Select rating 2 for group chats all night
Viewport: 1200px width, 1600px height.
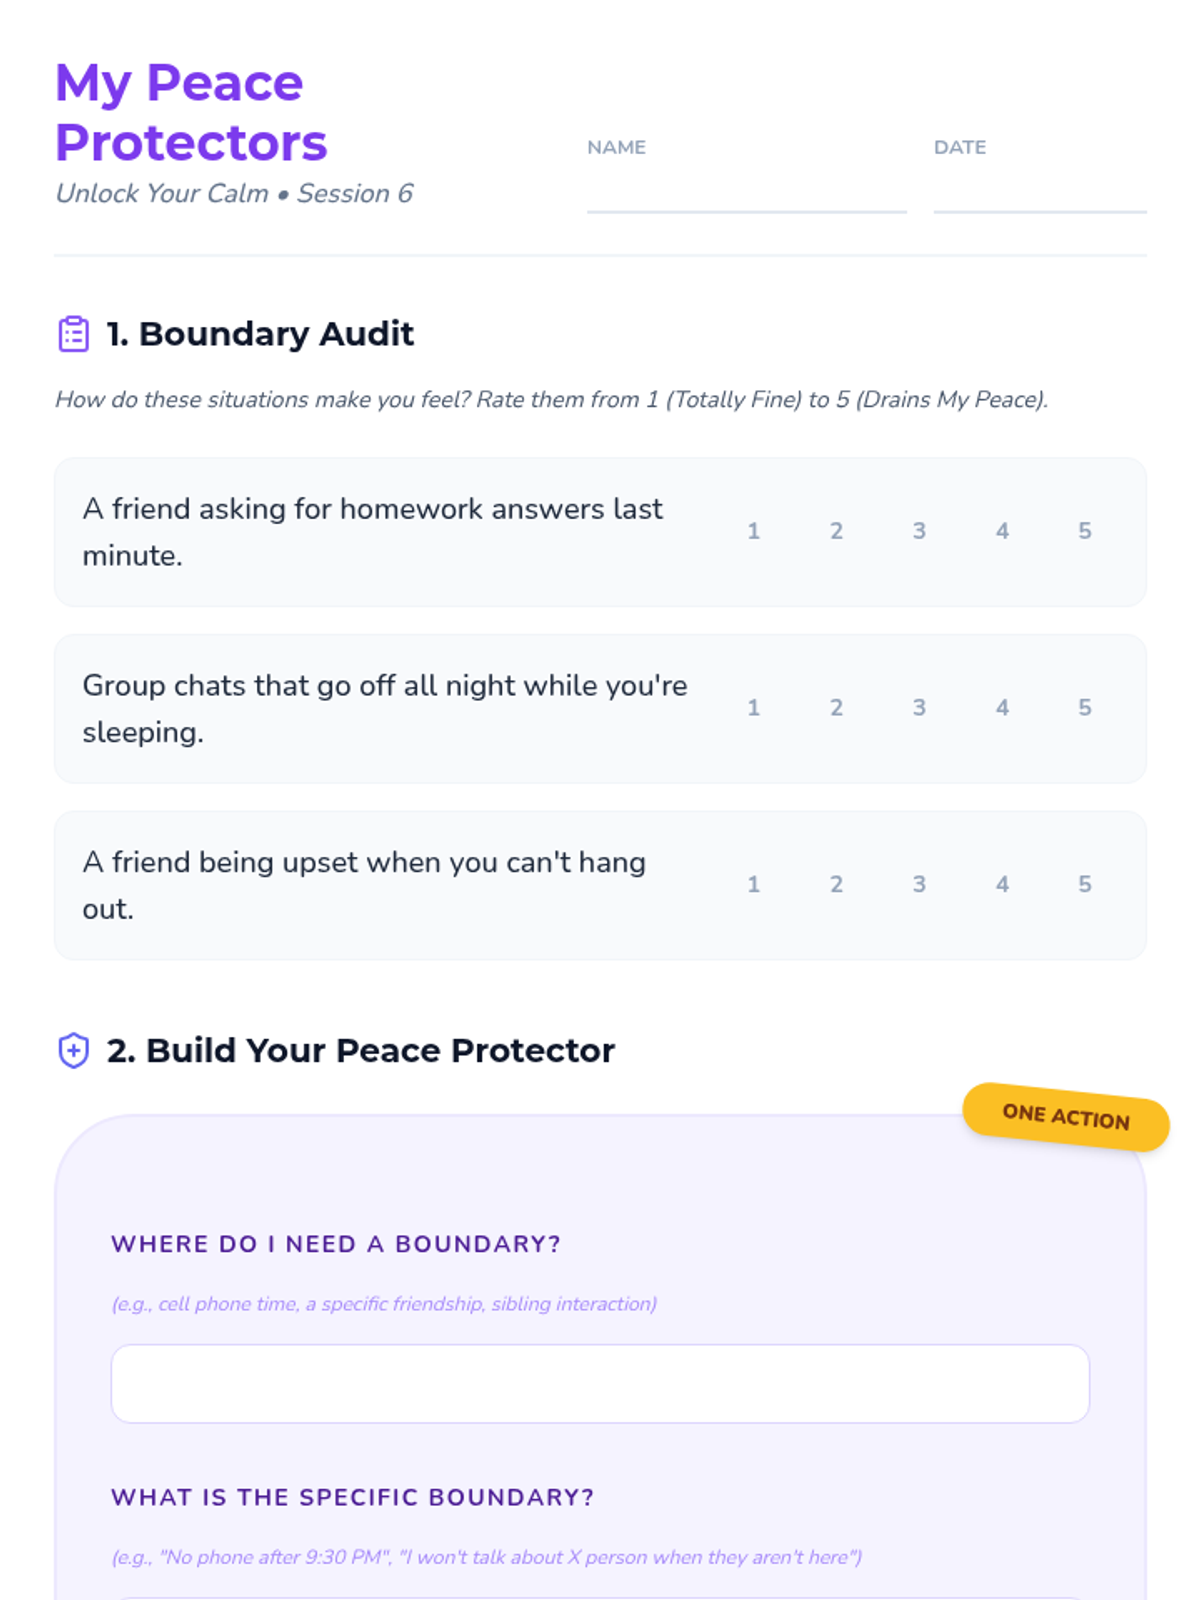coord(837,709)
